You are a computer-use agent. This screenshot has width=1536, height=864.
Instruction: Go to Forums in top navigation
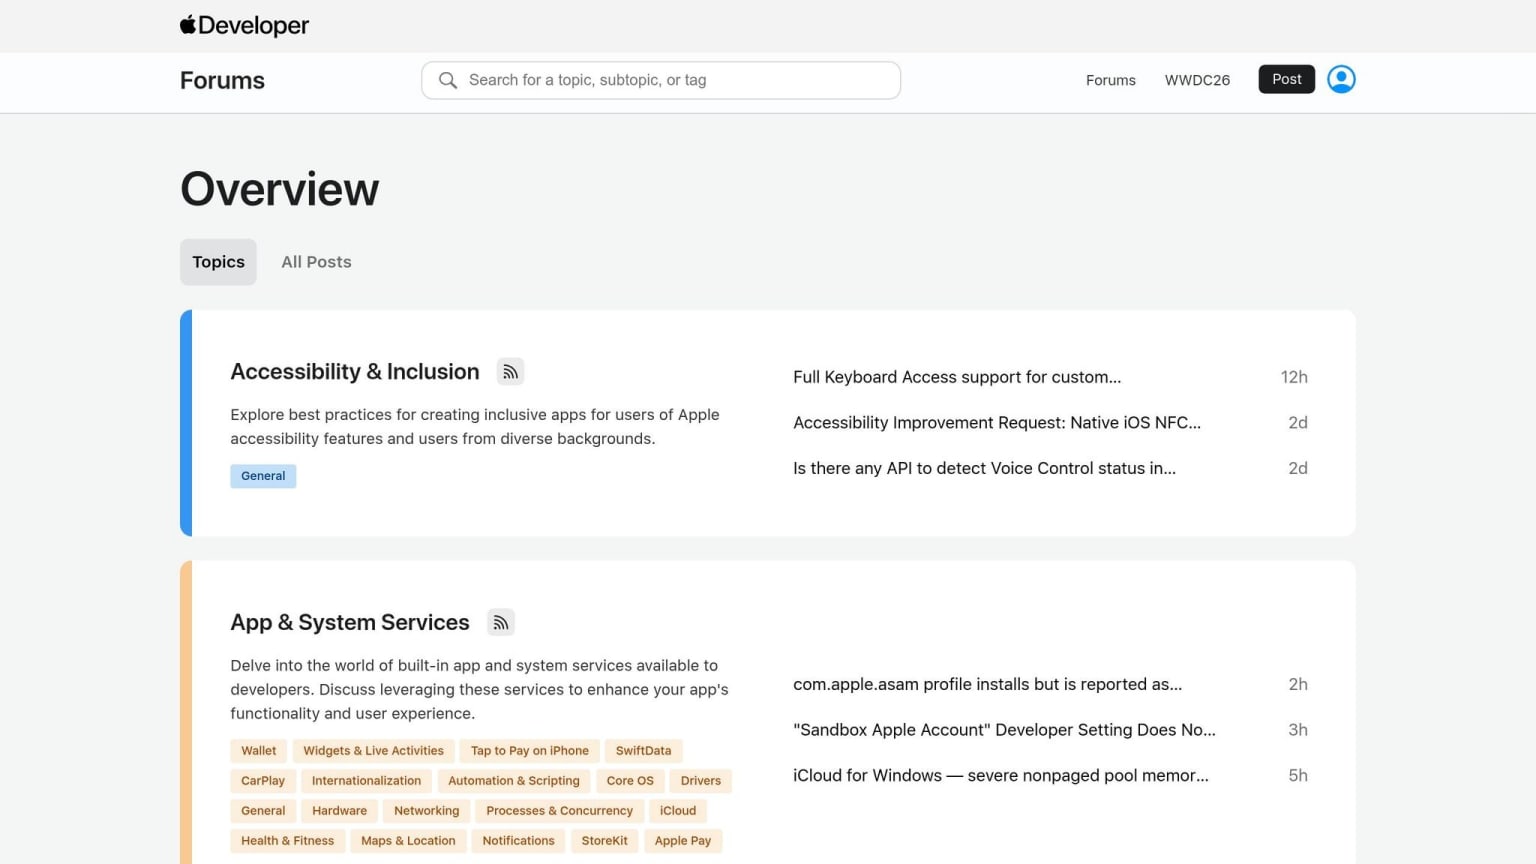1110,80
